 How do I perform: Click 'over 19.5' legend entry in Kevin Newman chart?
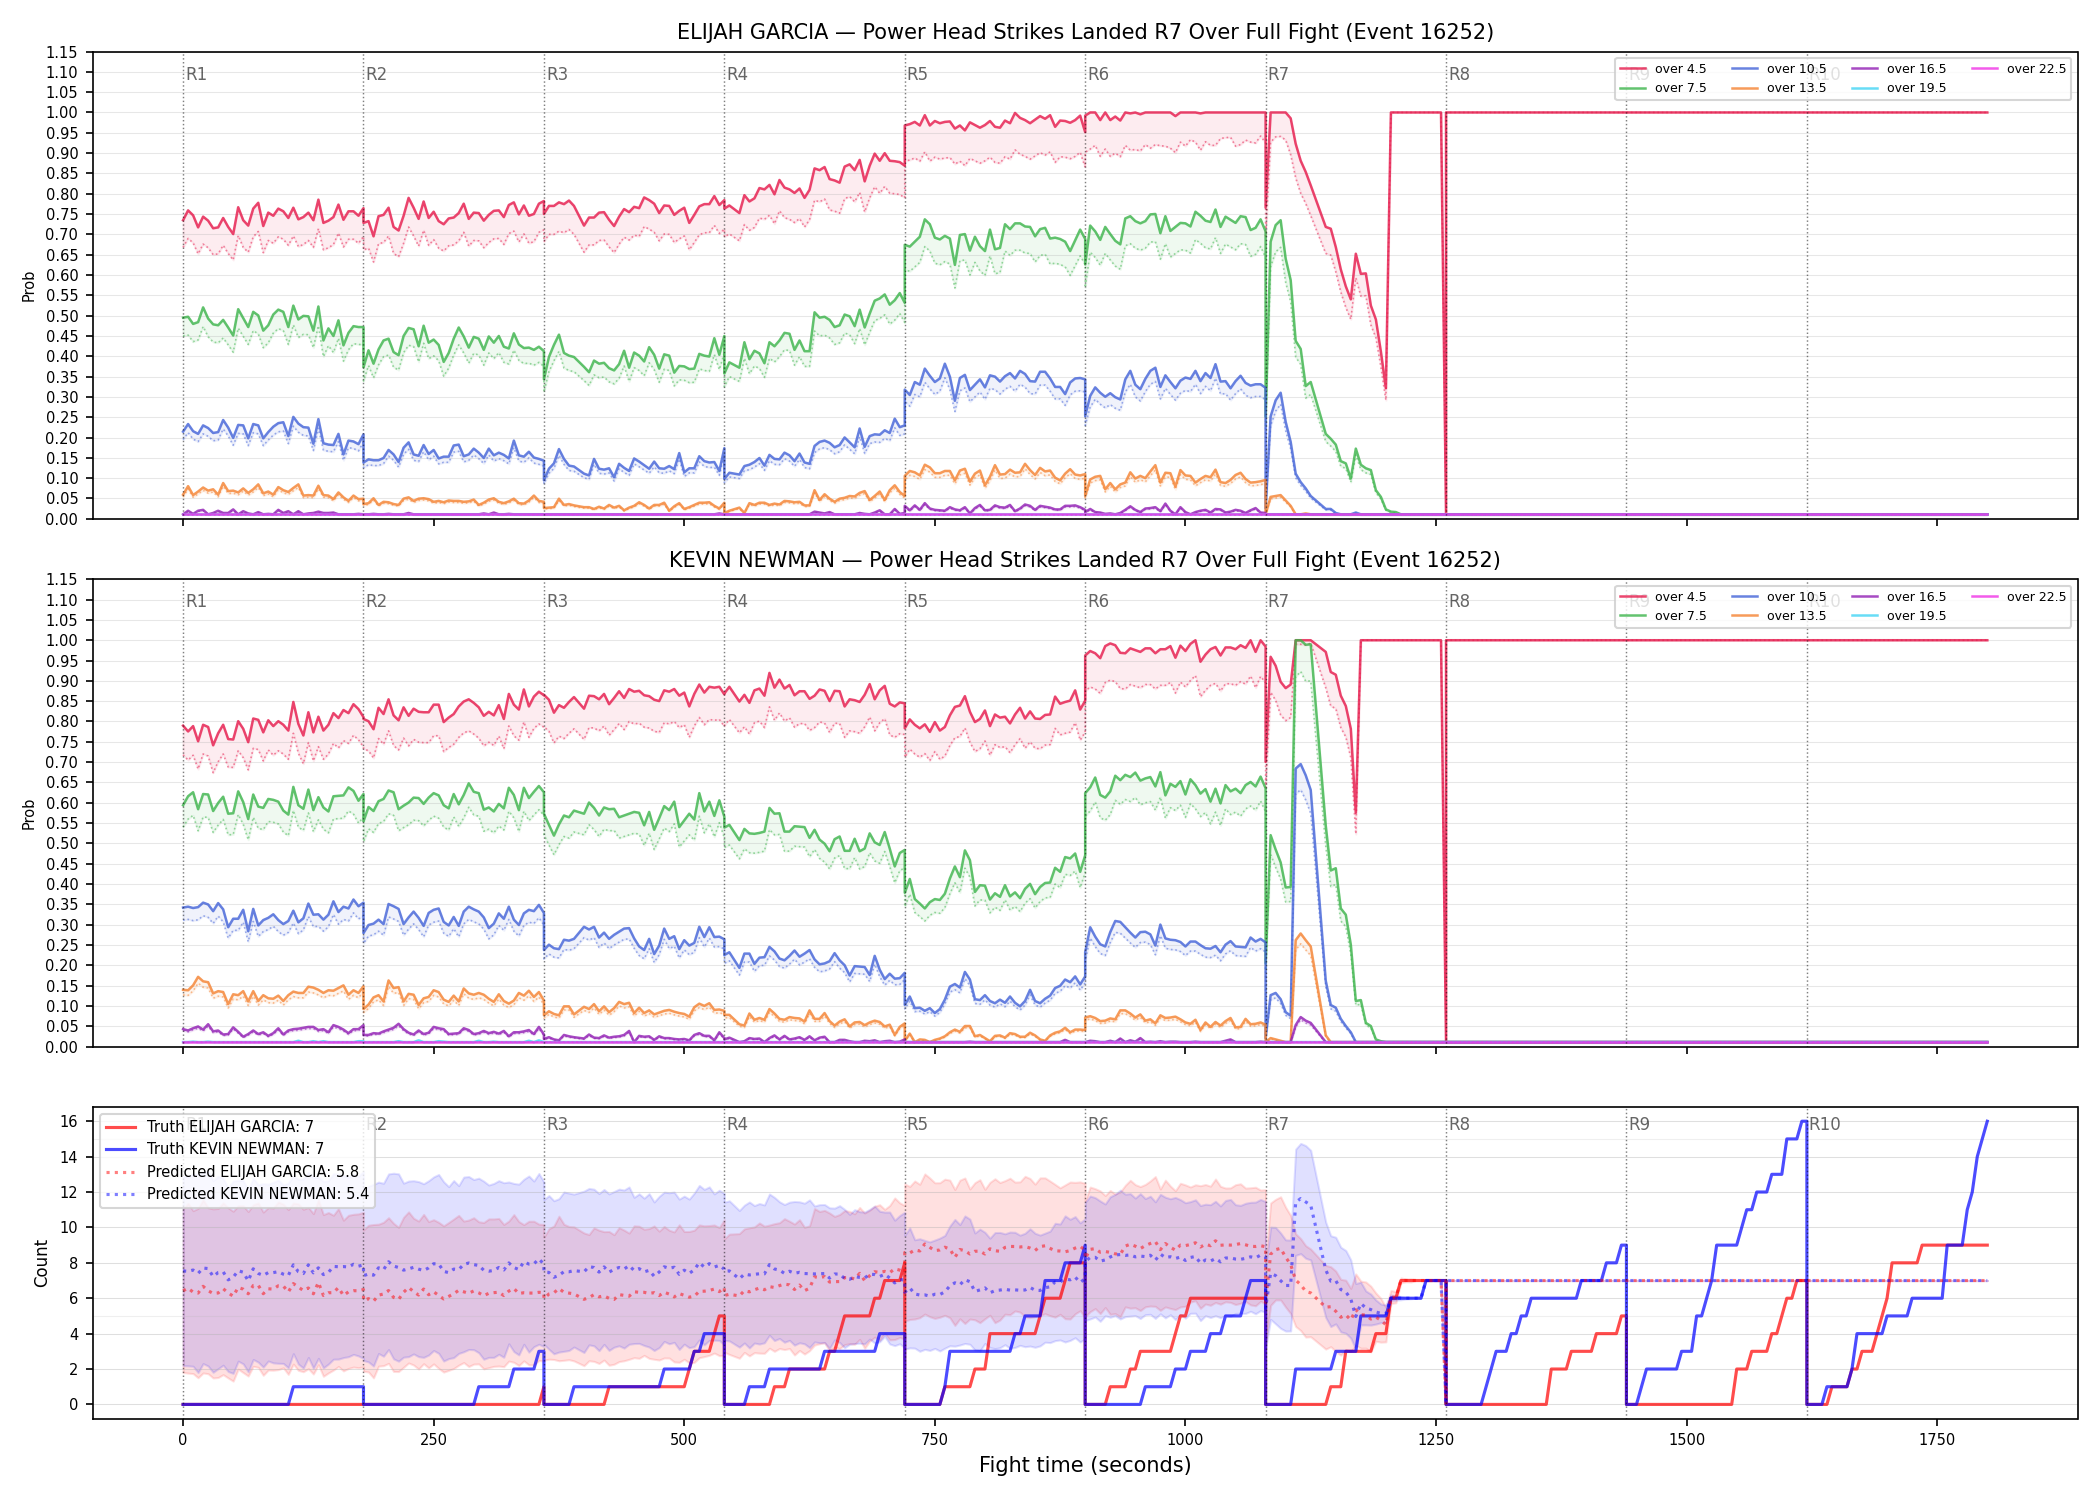tap(1899, 616)
